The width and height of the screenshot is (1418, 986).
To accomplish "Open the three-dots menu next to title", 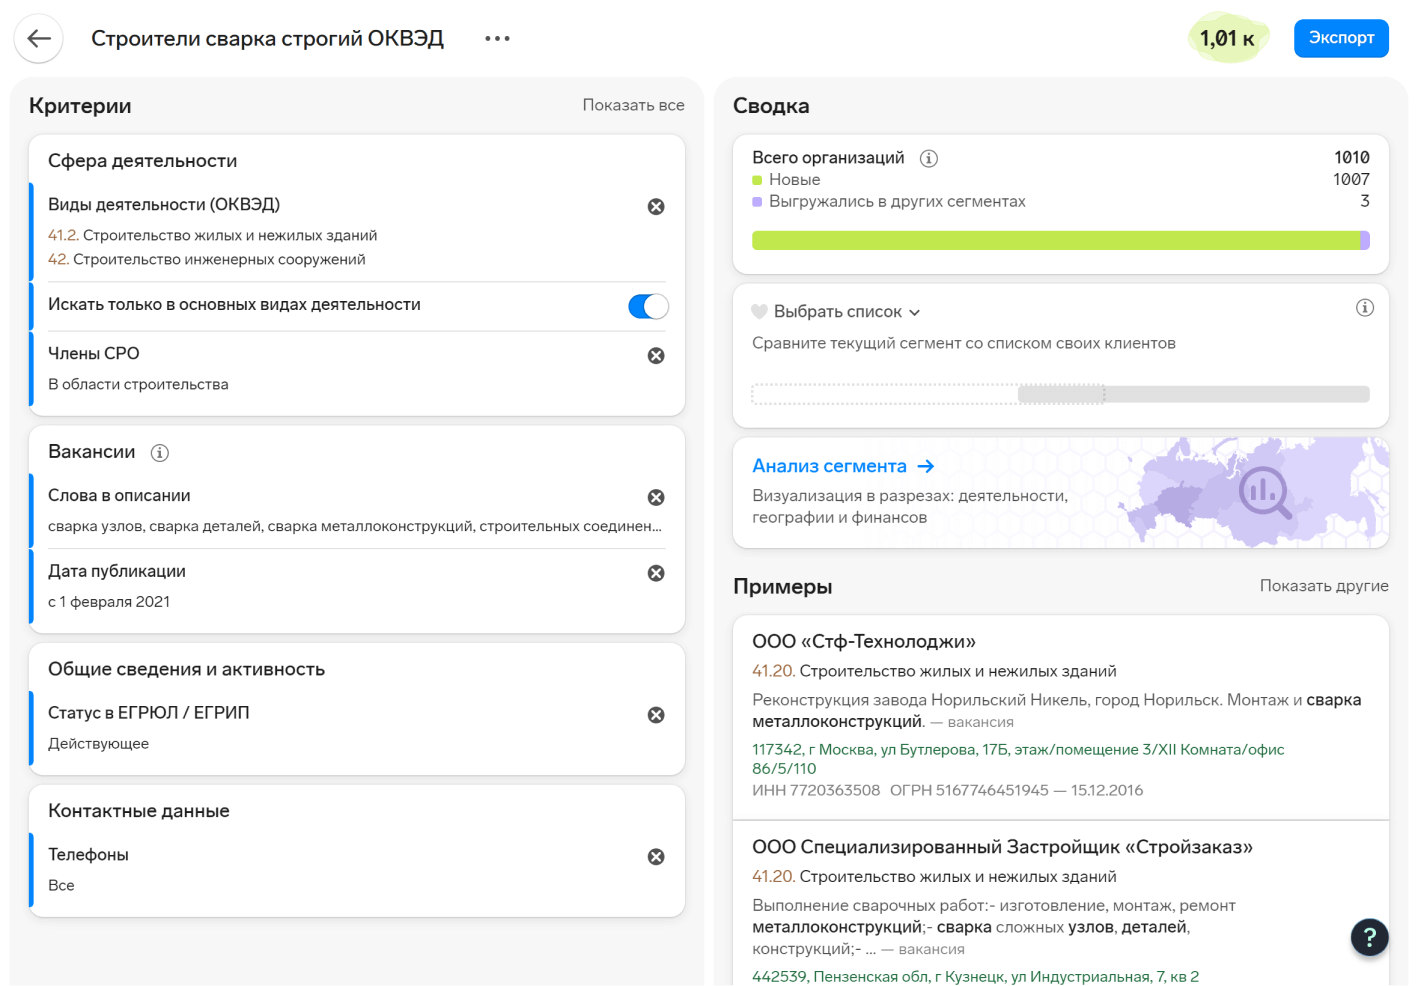I will (x=497, y=39).
